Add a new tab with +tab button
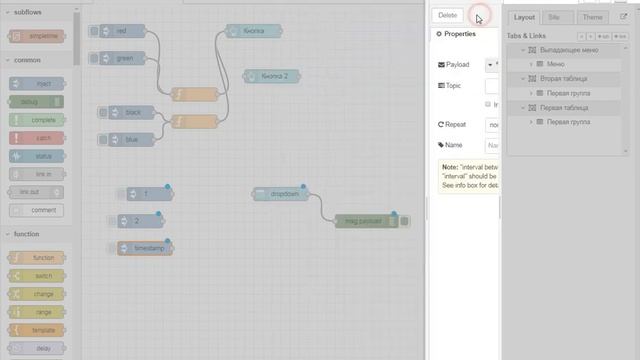 coord(604,36)
